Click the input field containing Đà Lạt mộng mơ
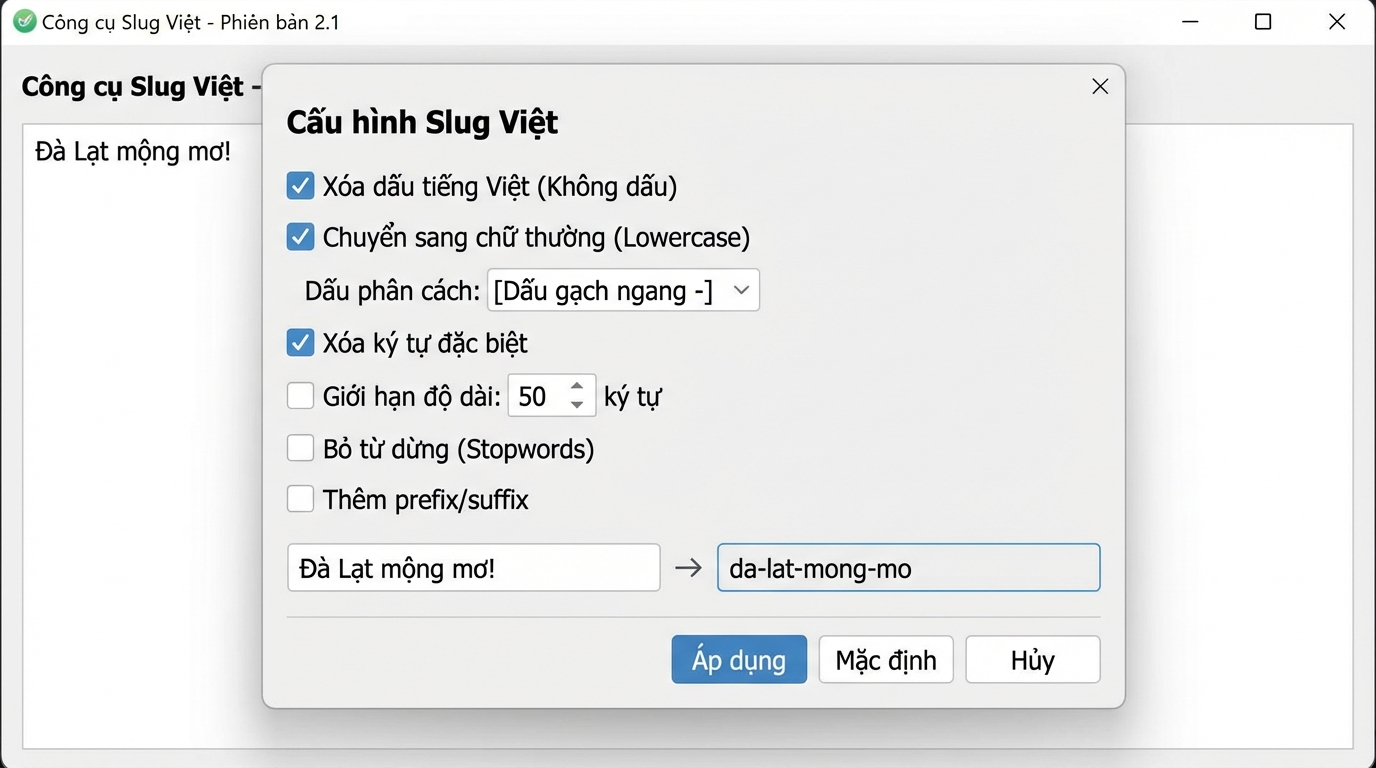The height and width of the screenshot is (768, 1376). pos(473,567)
